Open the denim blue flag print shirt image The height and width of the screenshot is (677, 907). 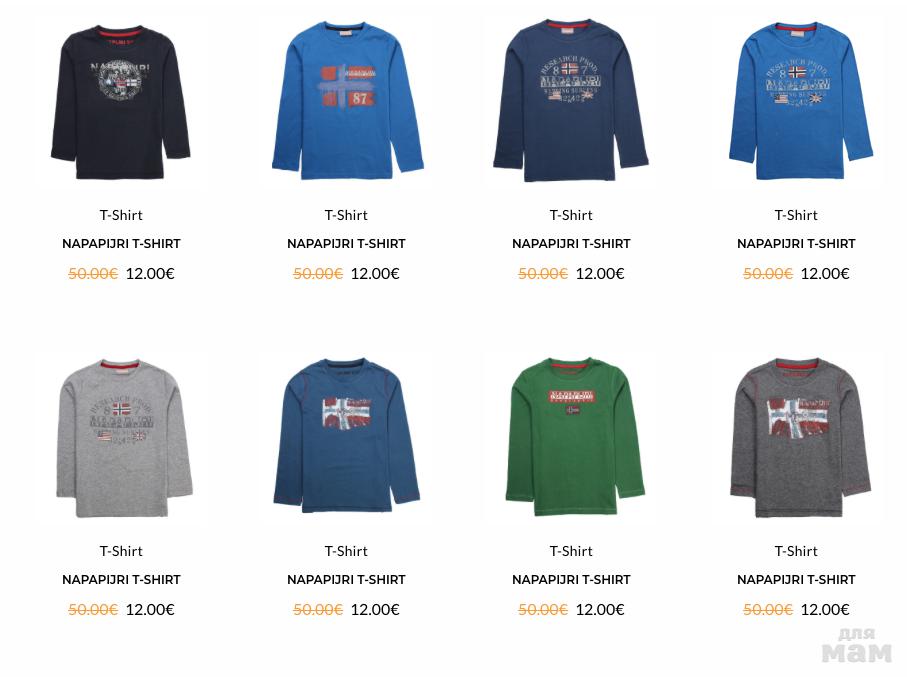[346, 436]
